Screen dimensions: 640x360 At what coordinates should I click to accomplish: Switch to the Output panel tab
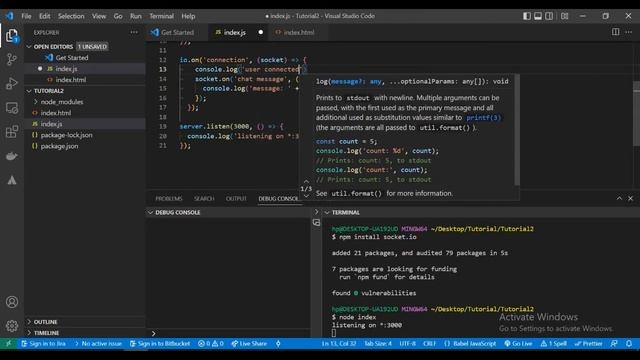tap(236, 198)
